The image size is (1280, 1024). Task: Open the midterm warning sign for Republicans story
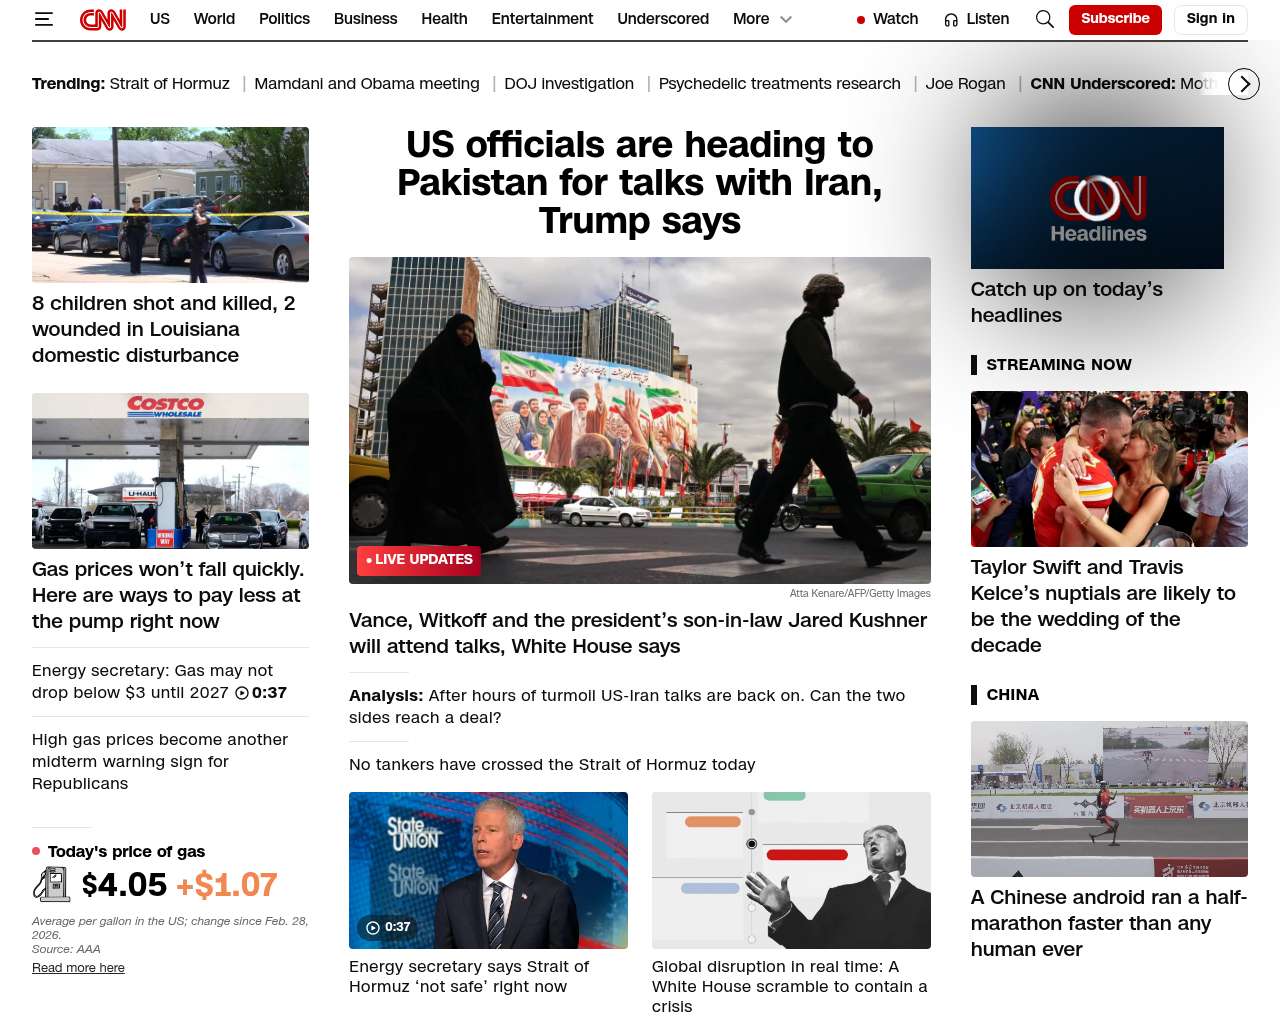[x=160, y=761]
